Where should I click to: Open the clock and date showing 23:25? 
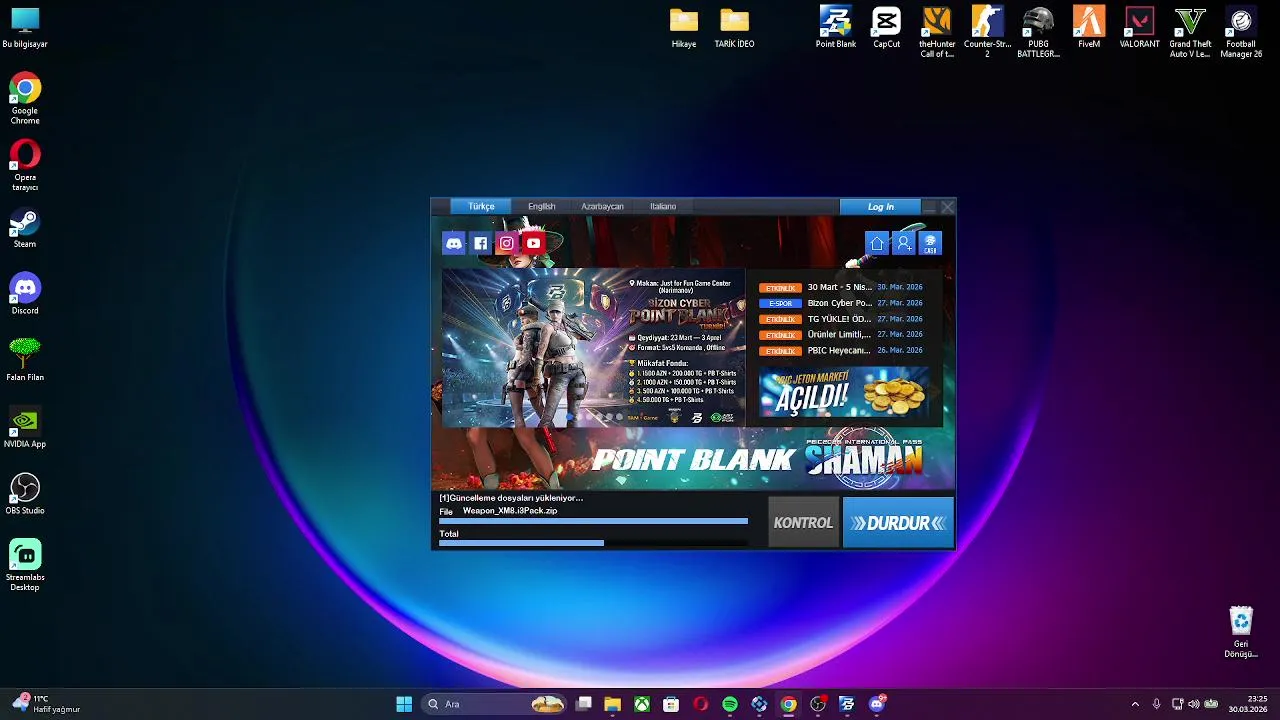pyautogui.click(x=1248, y=704)
